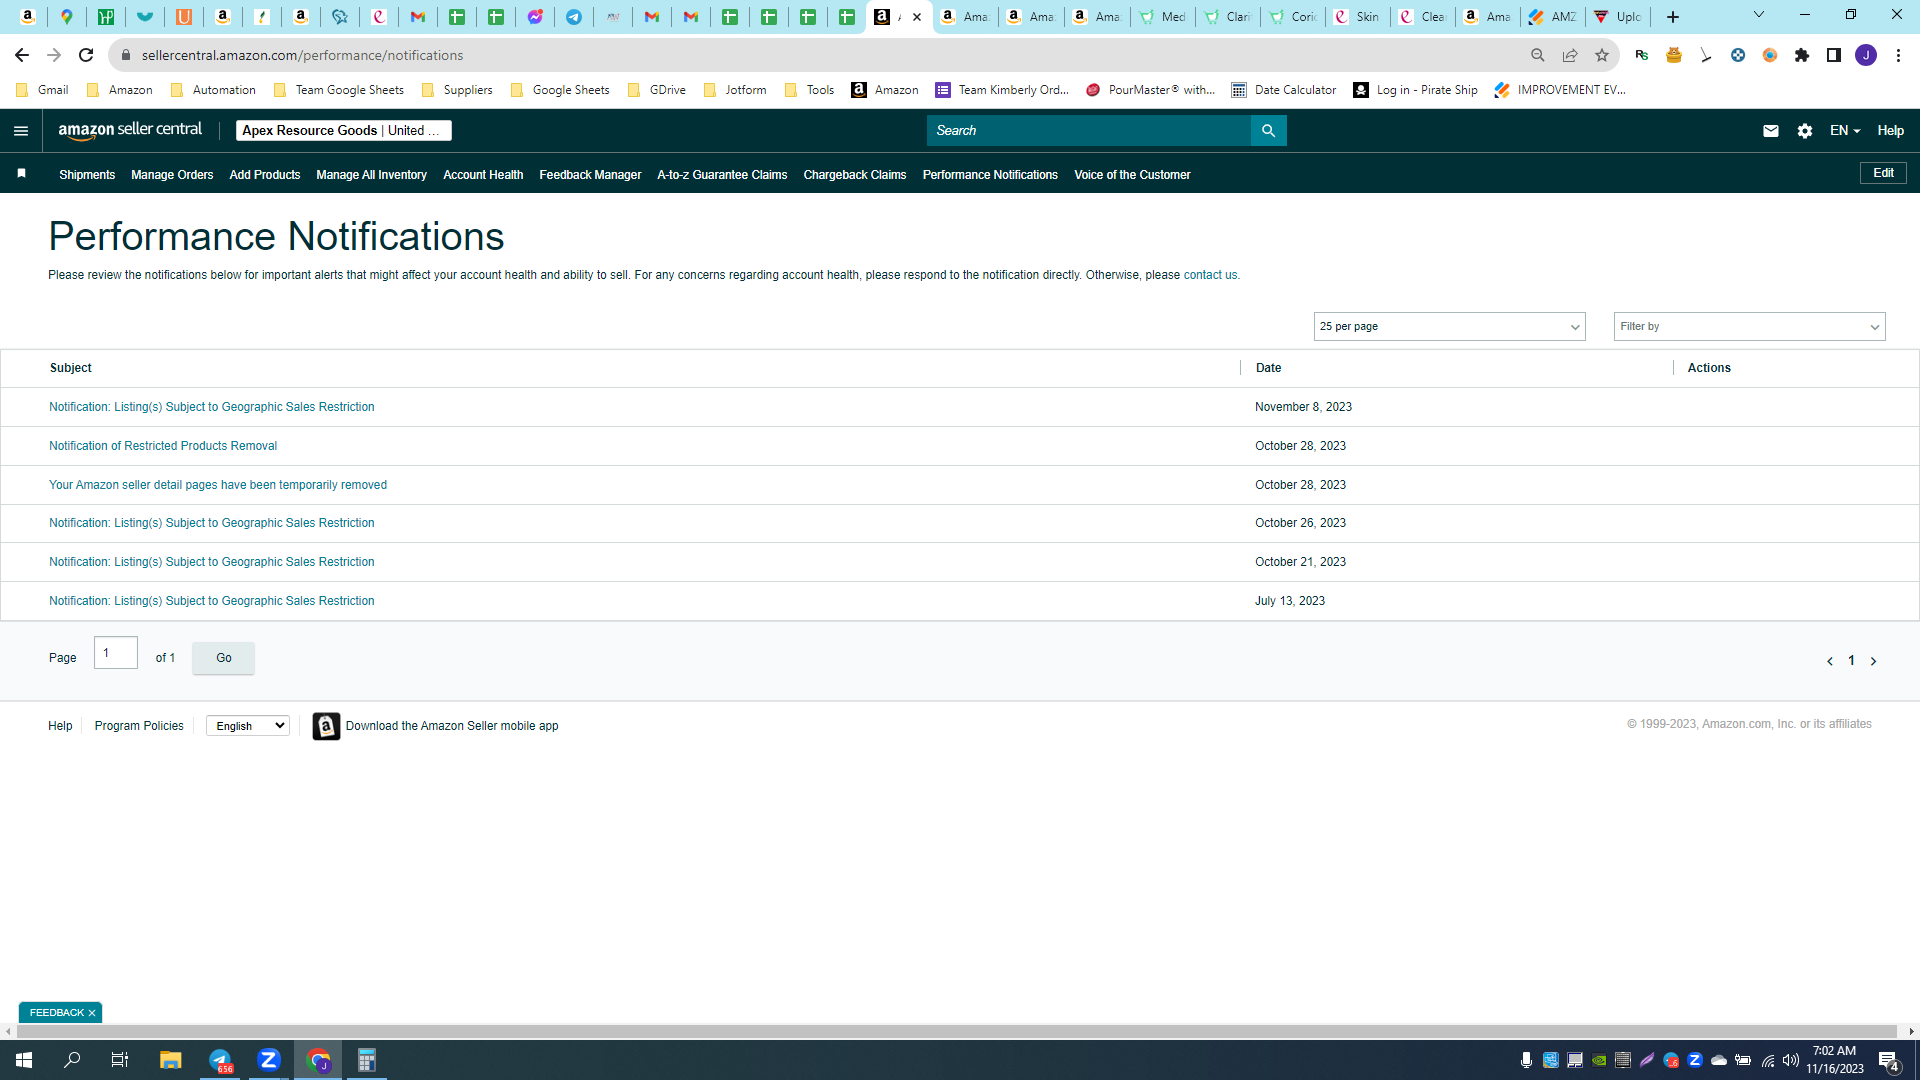Open Manage Orders in the nav bar
The height and width of the screenshot is (1080, 1920).
(x=172, y=175)
